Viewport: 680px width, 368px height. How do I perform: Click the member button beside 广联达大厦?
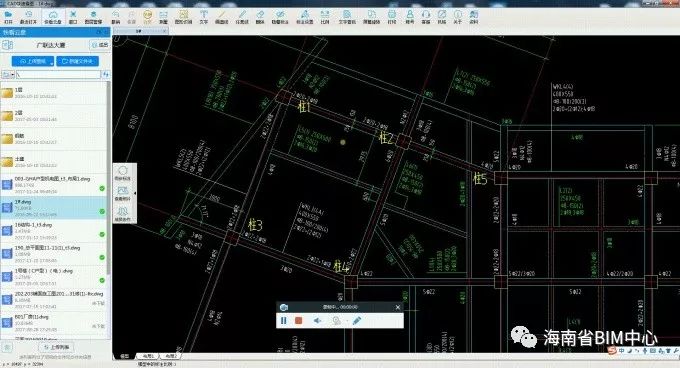click(100, 45)
